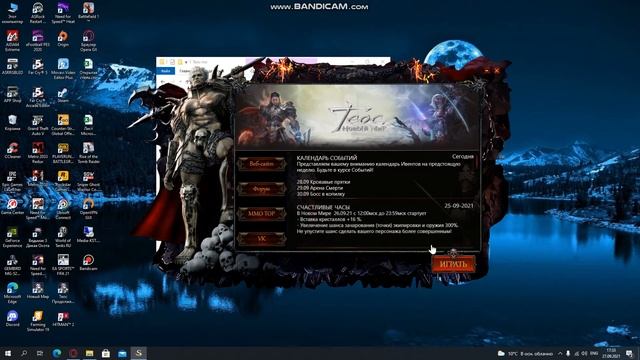Click the MMO TOP launcher button
This screenshot has width=640, height=360.
click(261, 213)
